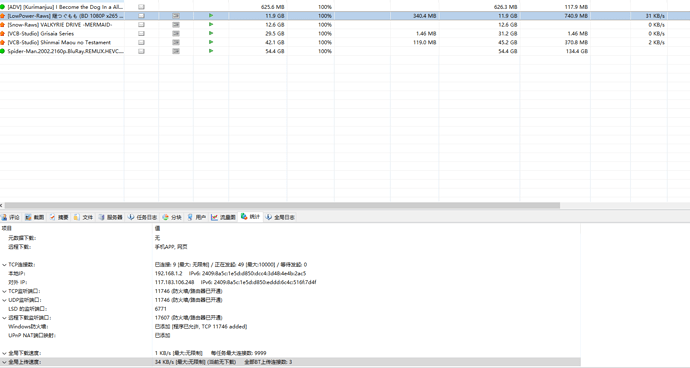
Task: Open snapshot icon for Grisaia Series task
Action: (176, 33)
